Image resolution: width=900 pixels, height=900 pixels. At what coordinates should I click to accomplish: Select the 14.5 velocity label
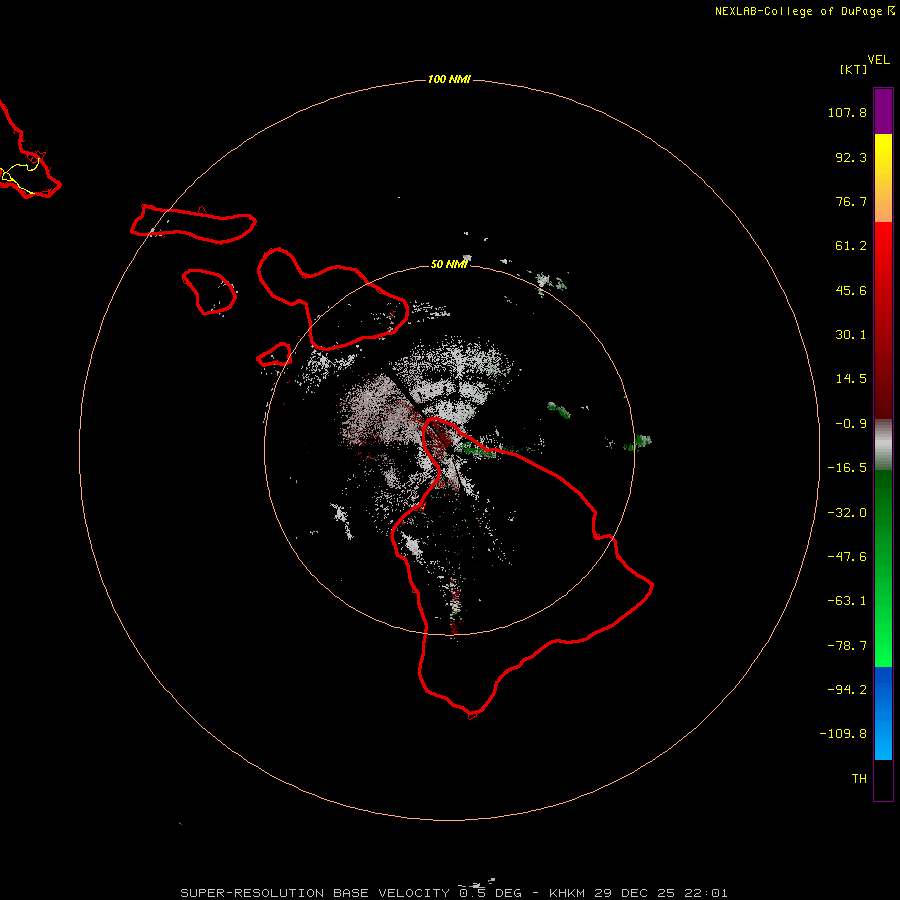[851, 379]
